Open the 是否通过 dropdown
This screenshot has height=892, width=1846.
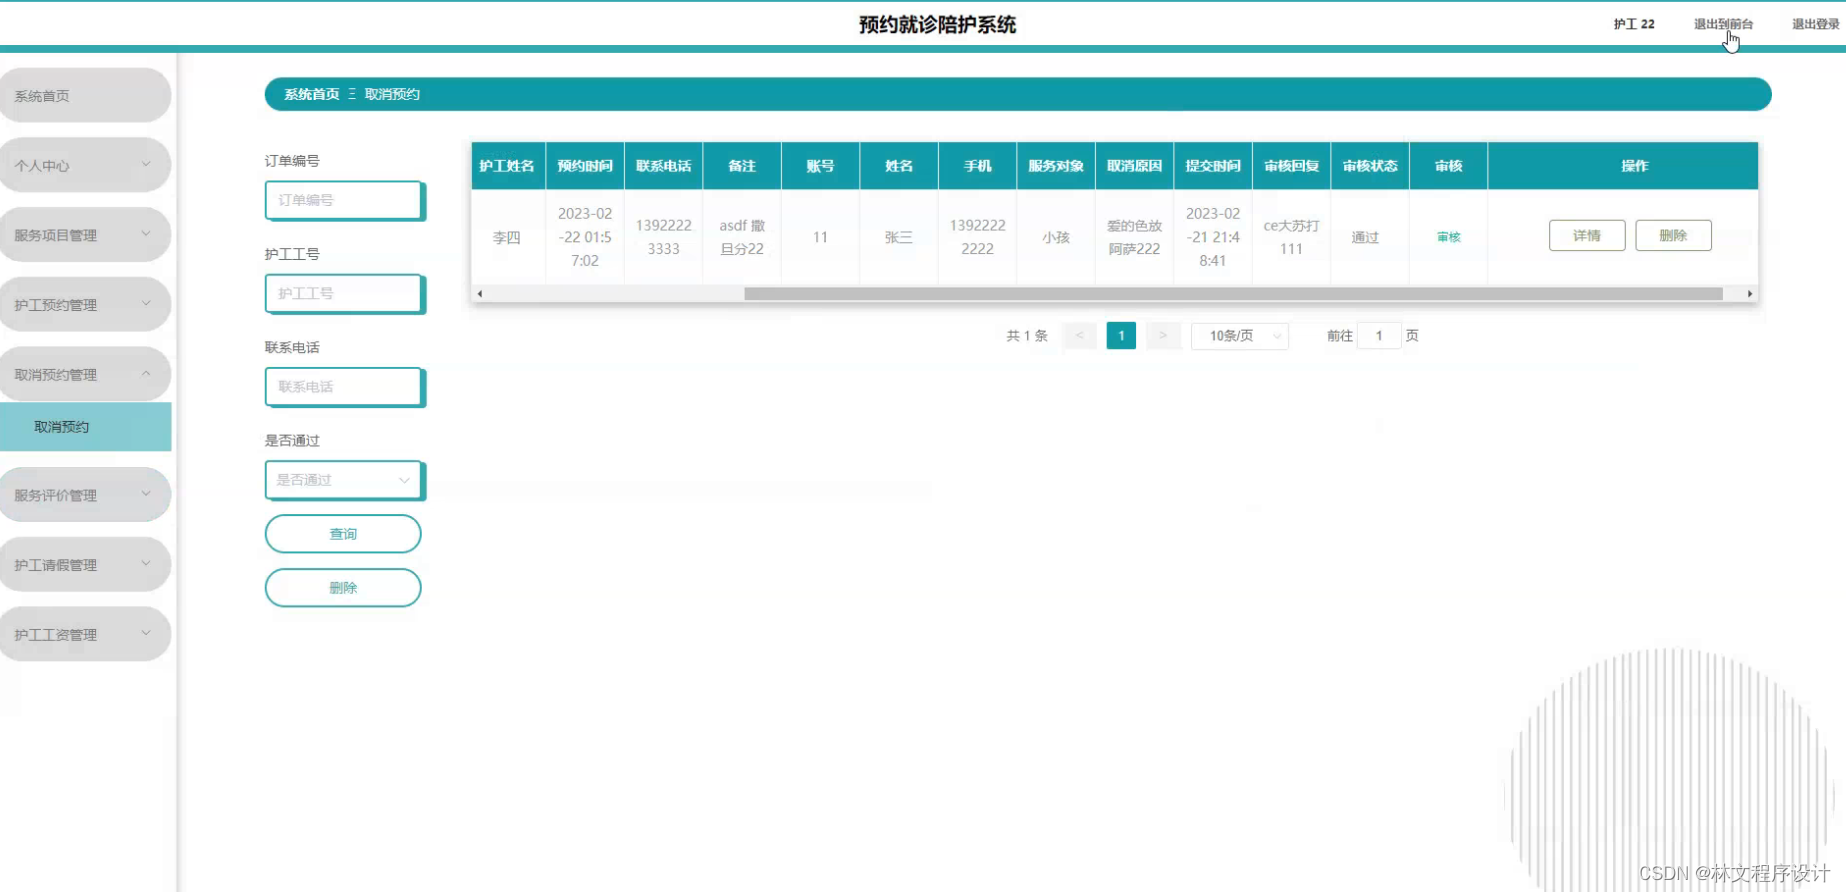pos(344,480)
